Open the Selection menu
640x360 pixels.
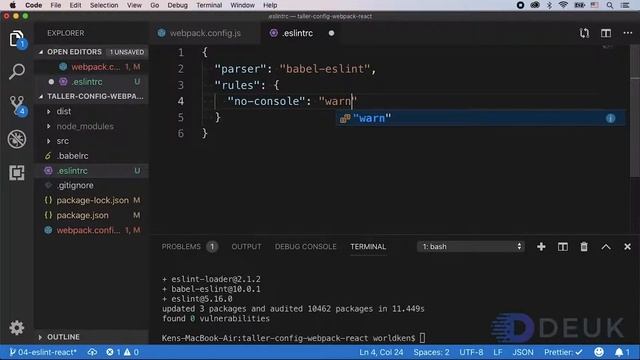tap(104, 5)
